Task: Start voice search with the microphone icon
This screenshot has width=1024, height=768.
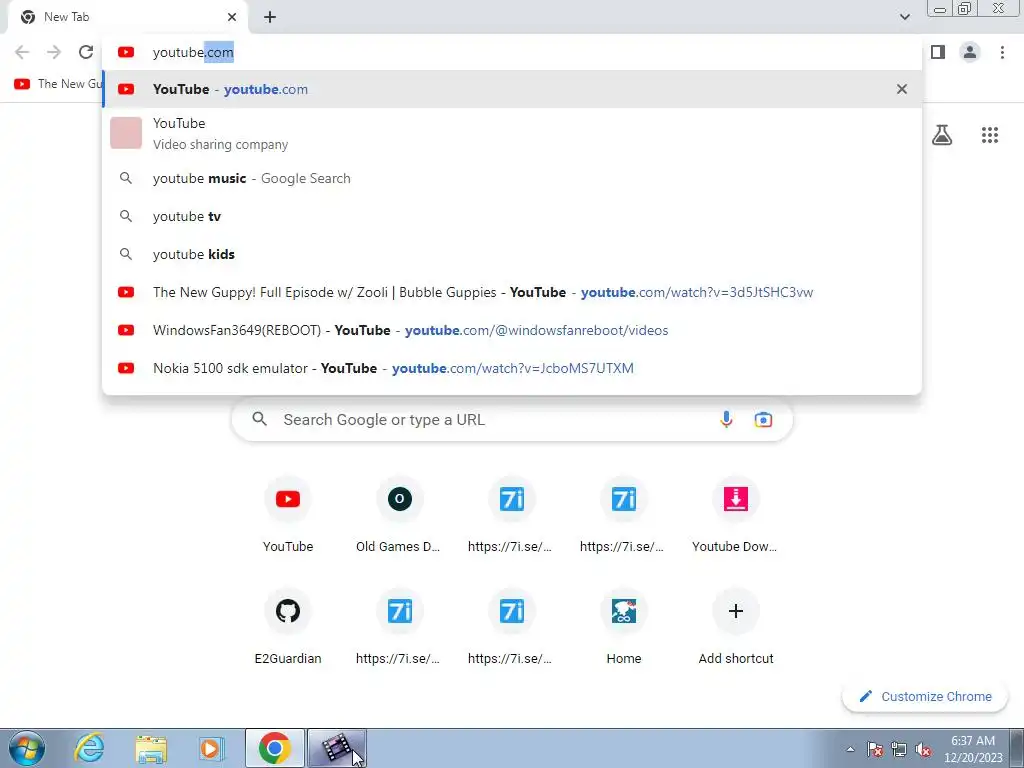Action: click(x=726, y=419)
